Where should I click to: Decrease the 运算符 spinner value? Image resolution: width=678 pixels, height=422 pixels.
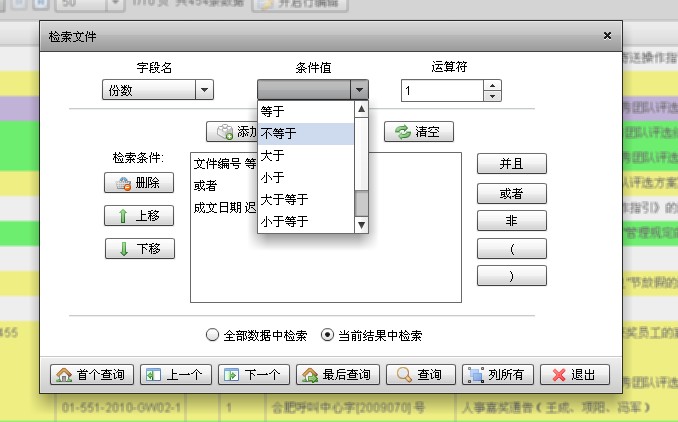pyautogui.click(x=492, y=96)
